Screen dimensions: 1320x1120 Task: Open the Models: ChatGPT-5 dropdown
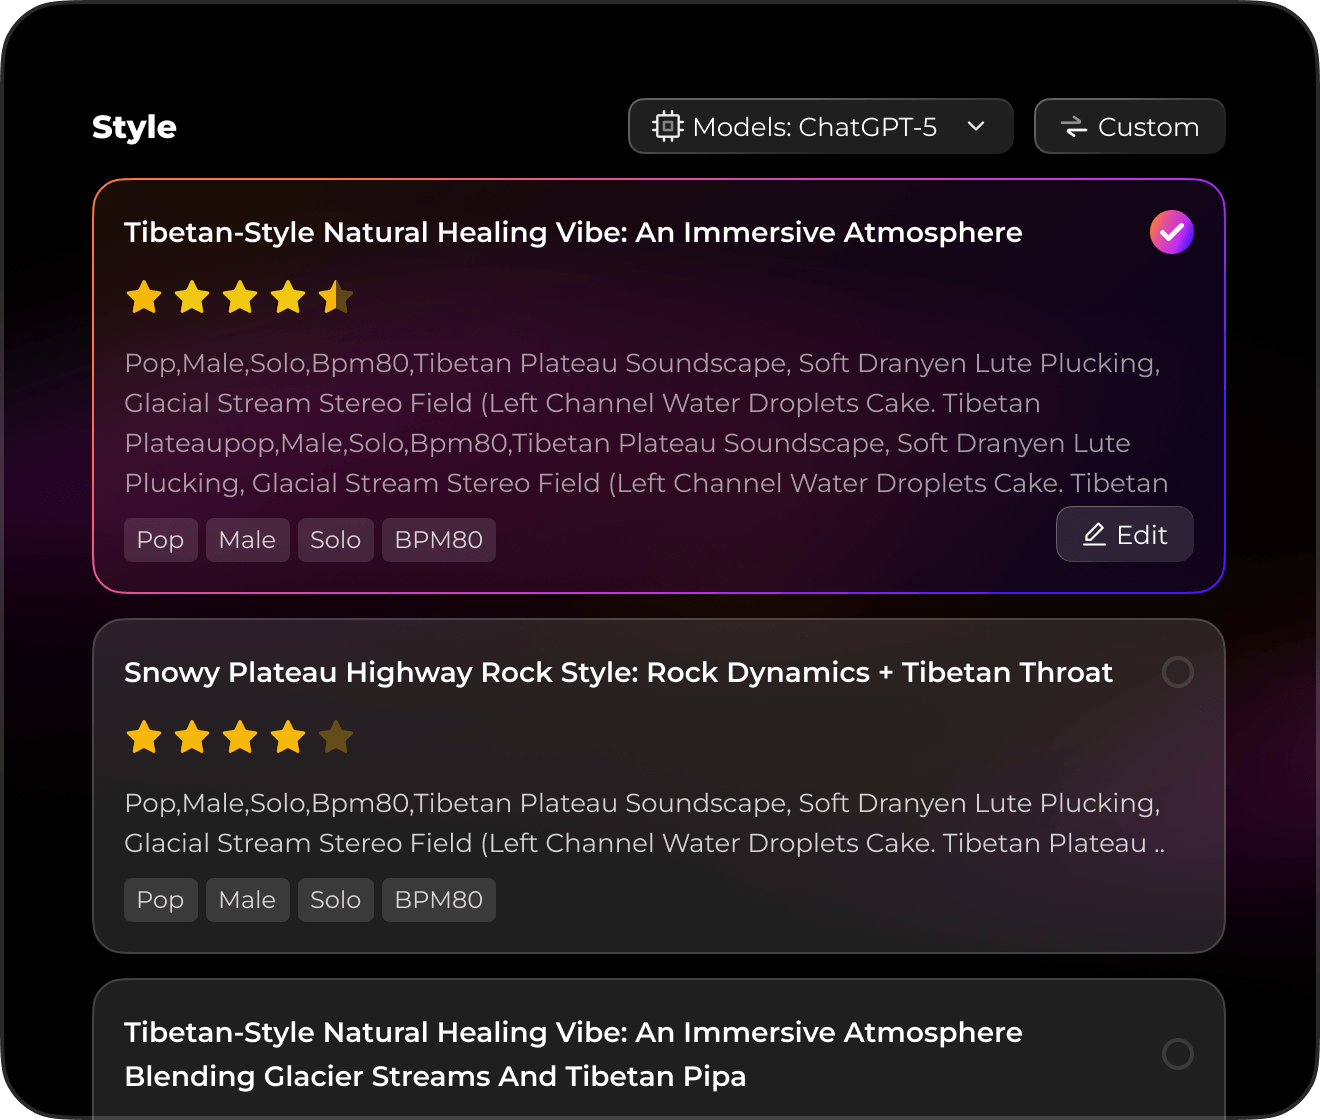(820, 127)
